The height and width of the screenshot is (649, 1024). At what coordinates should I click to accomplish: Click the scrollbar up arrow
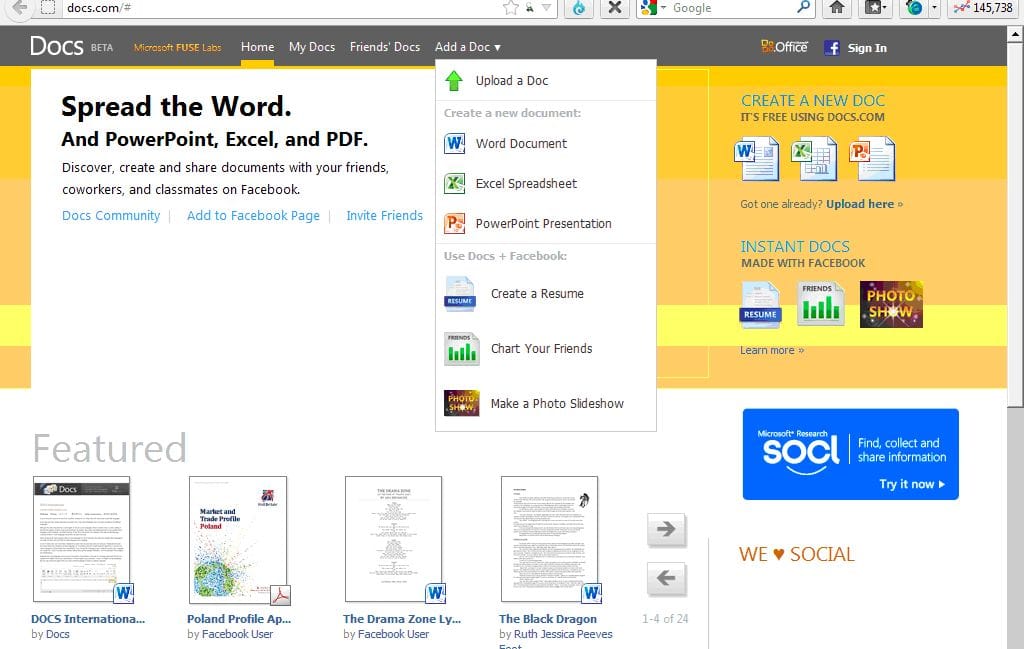pos(1016,34)
